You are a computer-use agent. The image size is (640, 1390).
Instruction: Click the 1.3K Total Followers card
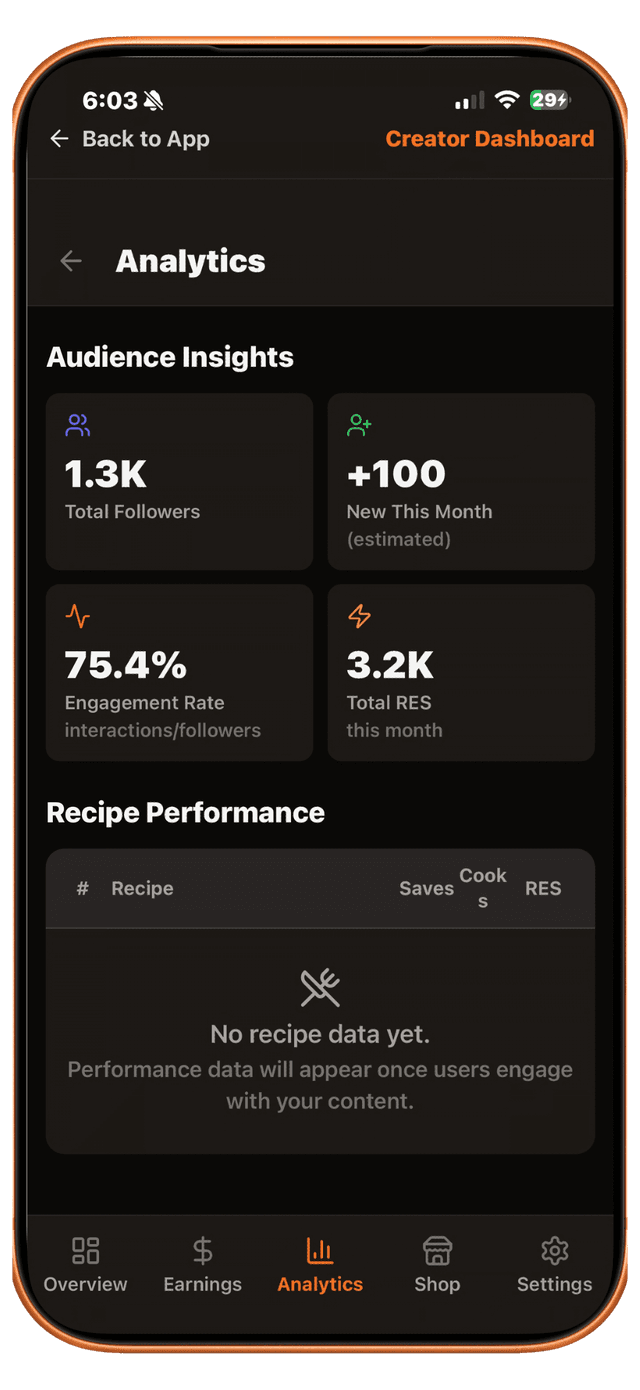point(179,481)
